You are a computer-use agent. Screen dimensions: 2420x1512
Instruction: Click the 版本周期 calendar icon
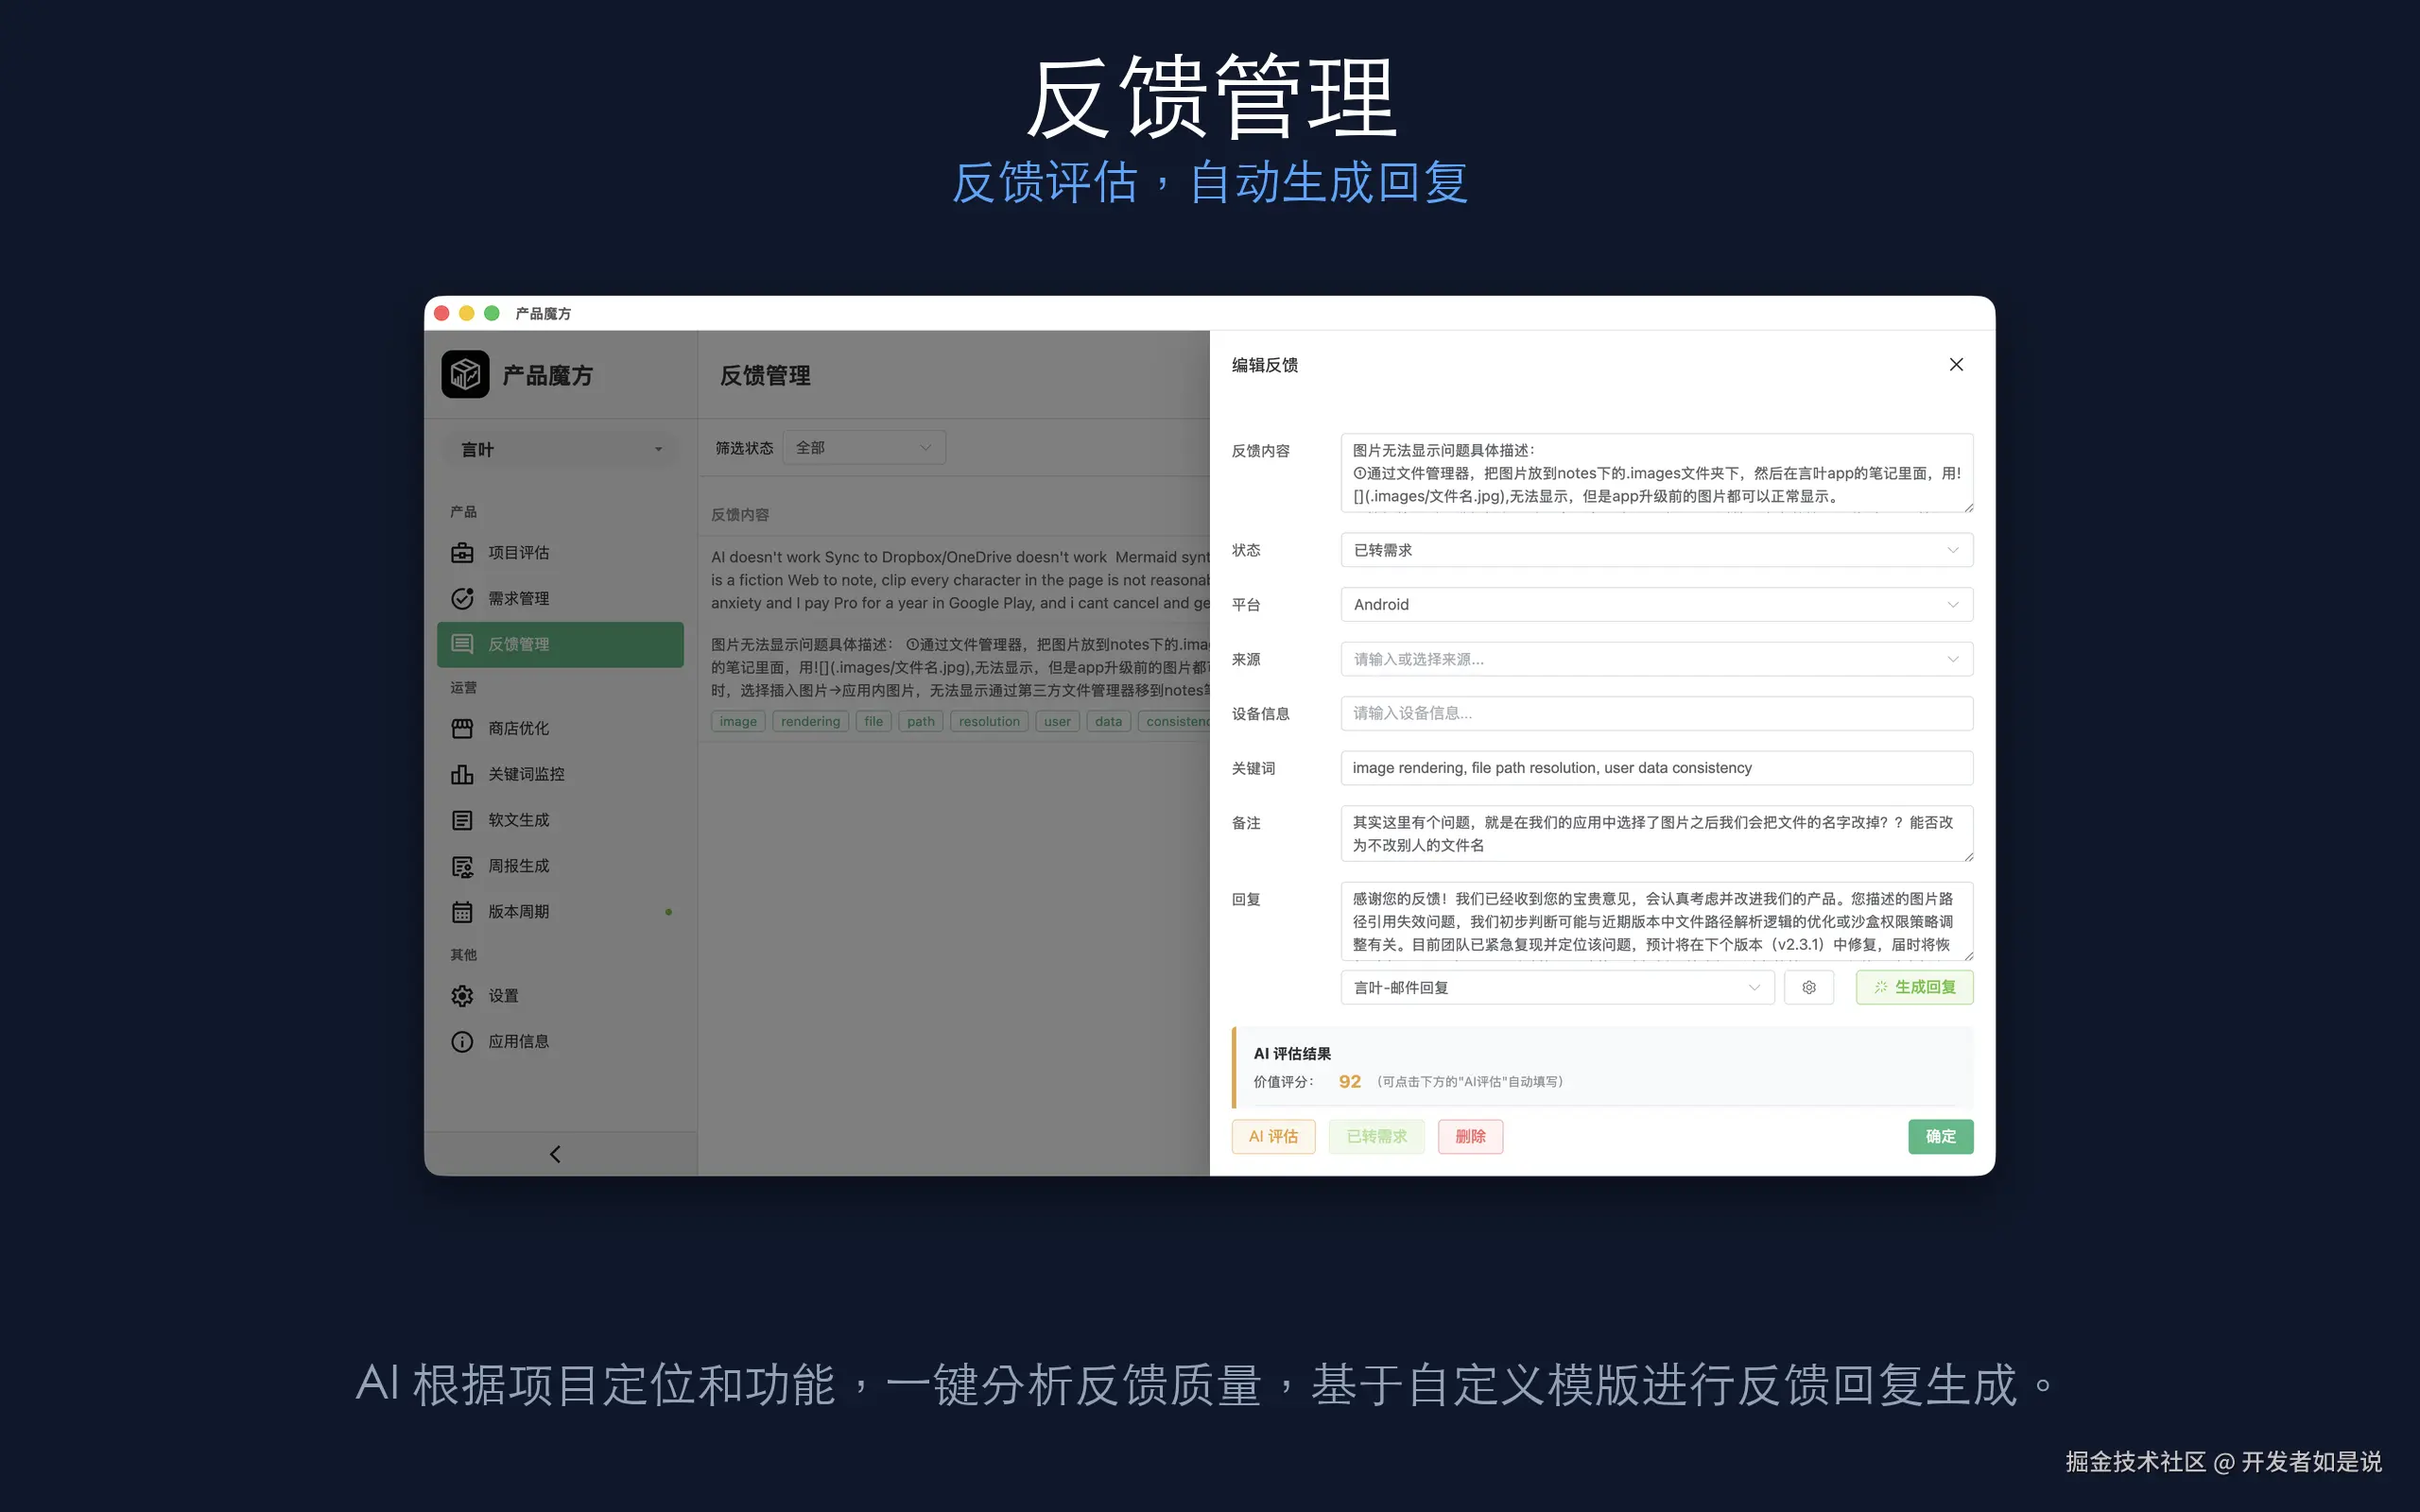click(462, 912)
